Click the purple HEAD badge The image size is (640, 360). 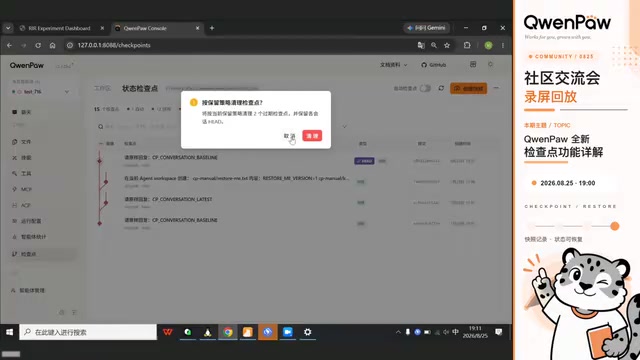coord(364,161)
